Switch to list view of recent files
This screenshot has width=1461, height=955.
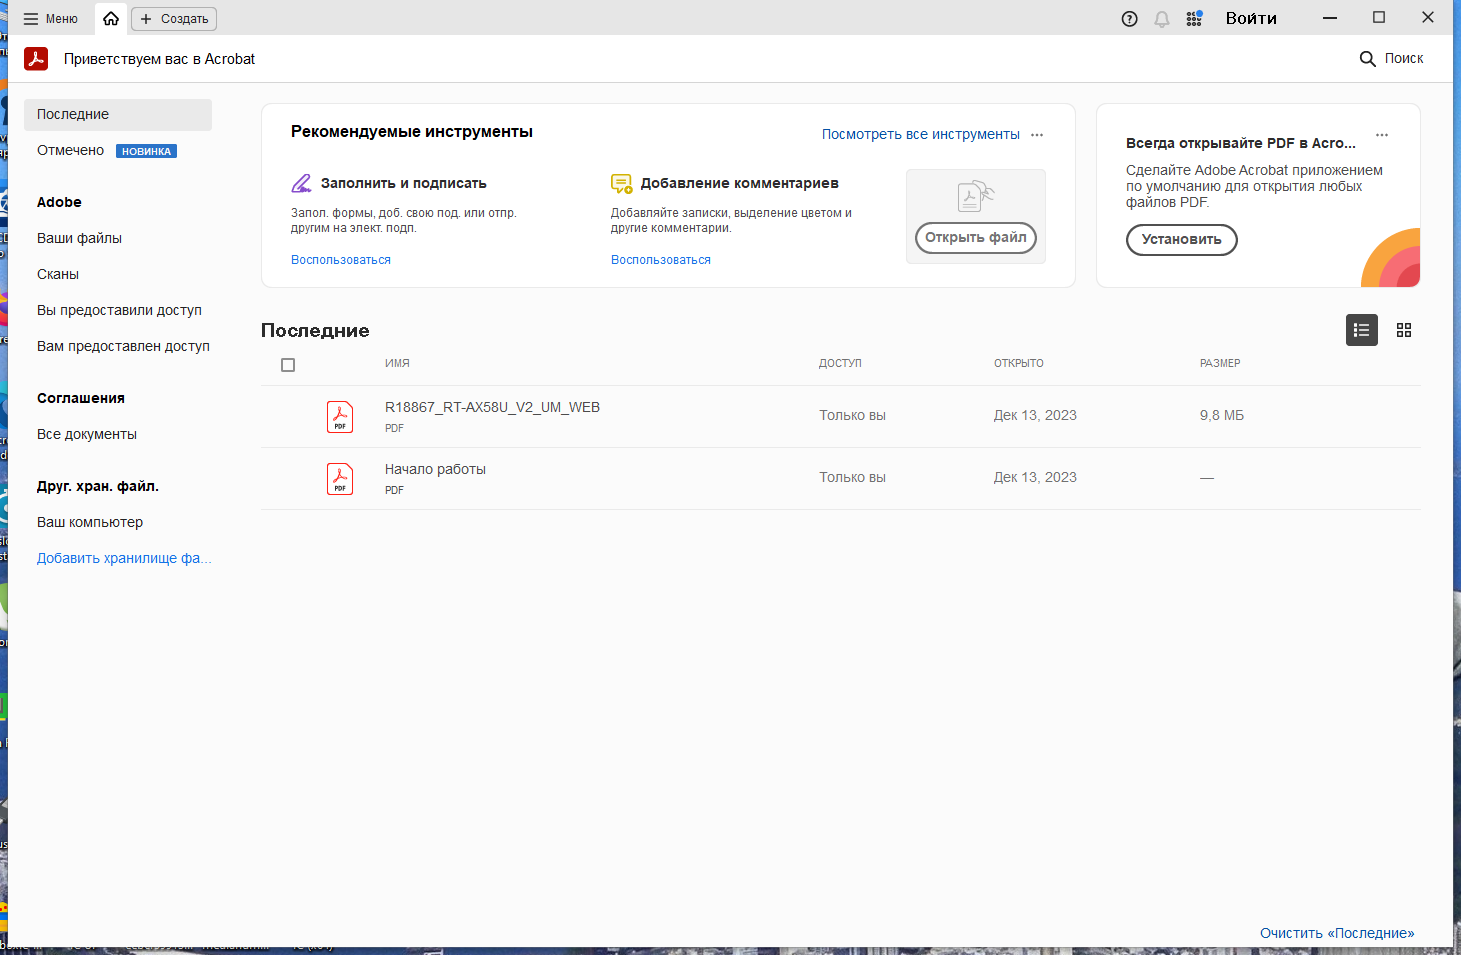point(1361,330)
